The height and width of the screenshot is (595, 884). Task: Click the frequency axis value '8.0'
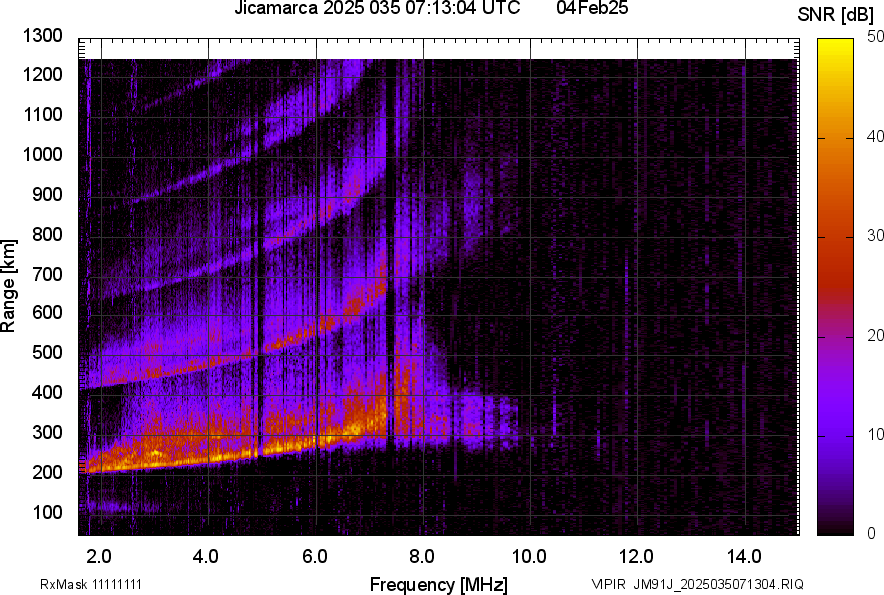(x=422, y=557)
